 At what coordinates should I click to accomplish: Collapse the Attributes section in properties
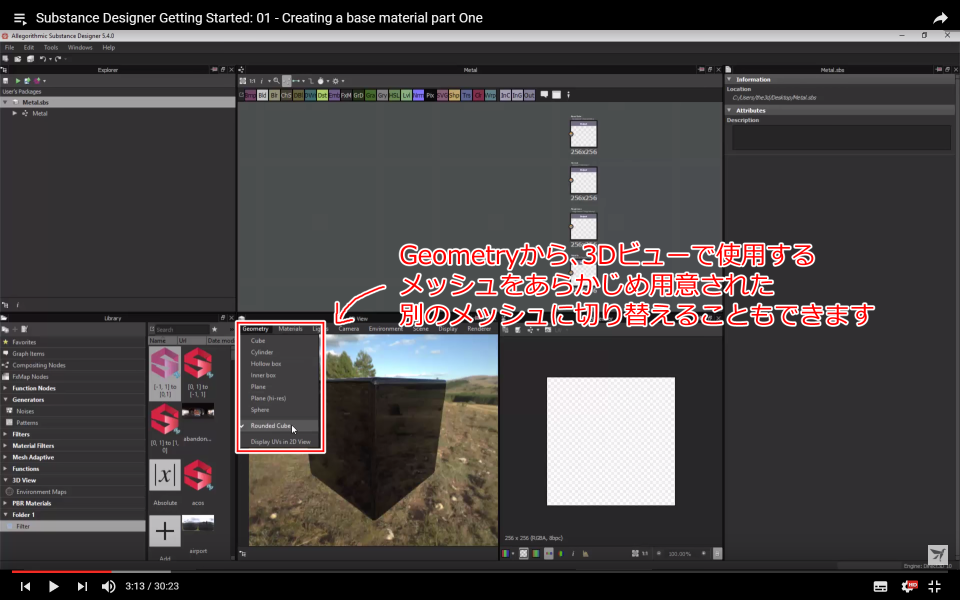pyautogui.click(x=729, y=110)
